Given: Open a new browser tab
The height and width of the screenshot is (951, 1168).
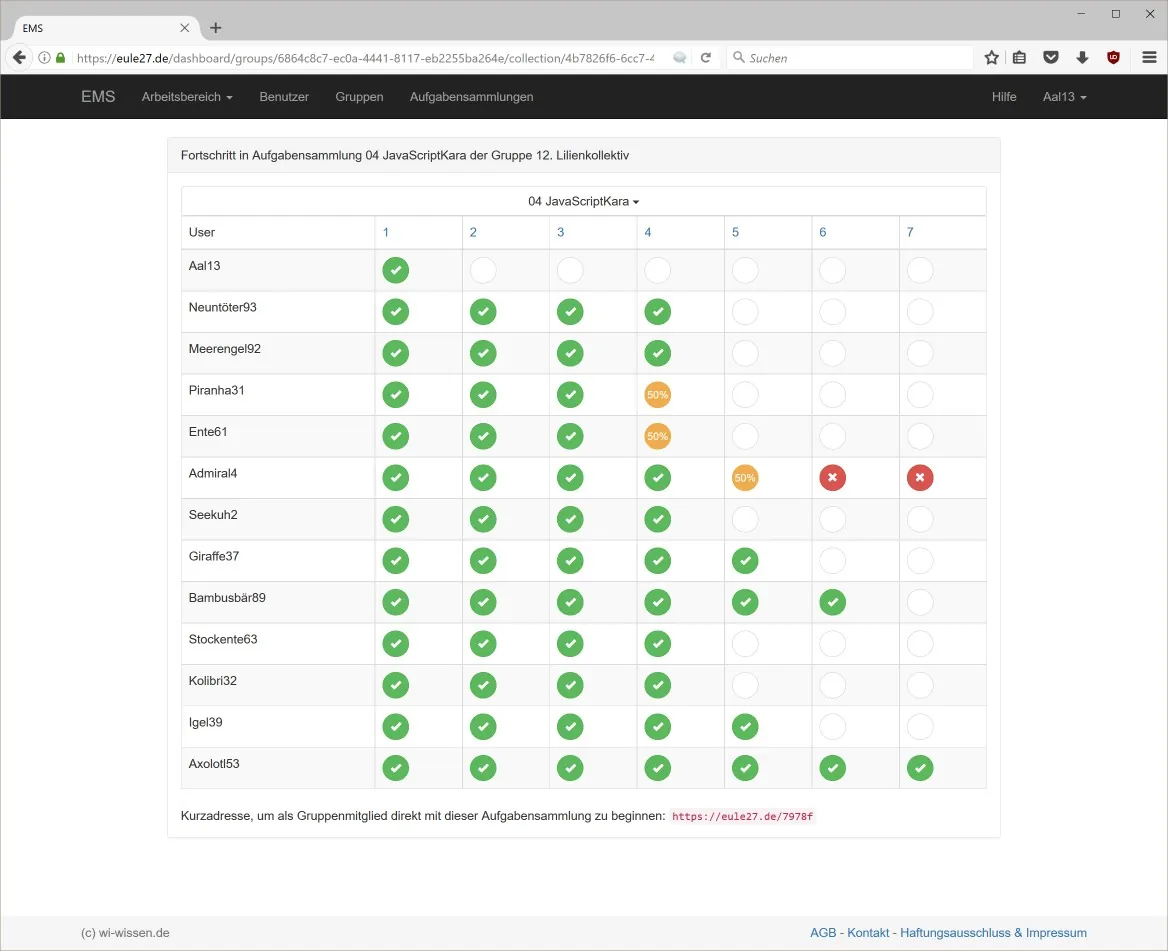Looking at the screenshot, I should (215, 28).
